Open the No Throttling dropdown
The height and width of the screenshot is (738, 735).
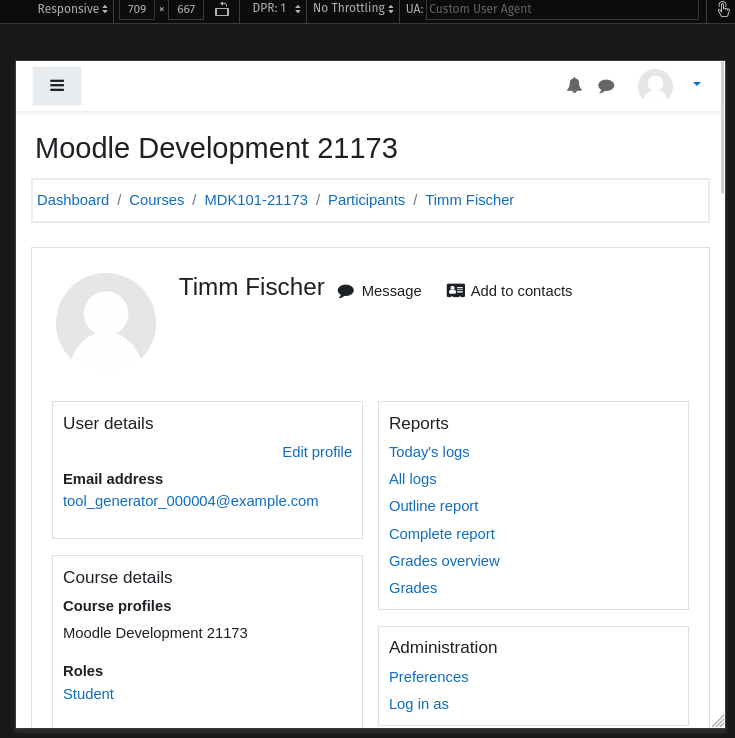(x=353, y=9)
